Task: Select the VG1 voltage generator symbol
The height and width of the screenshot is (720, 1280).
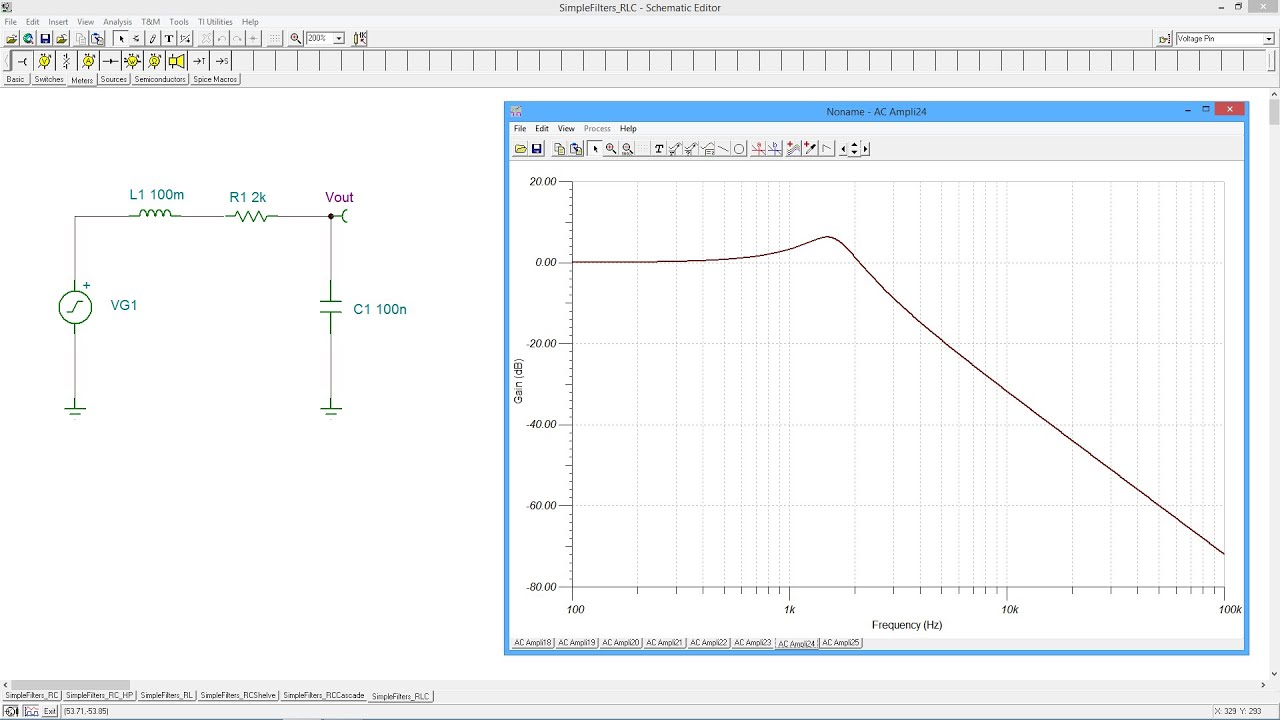Action: (x=75, y=307)
